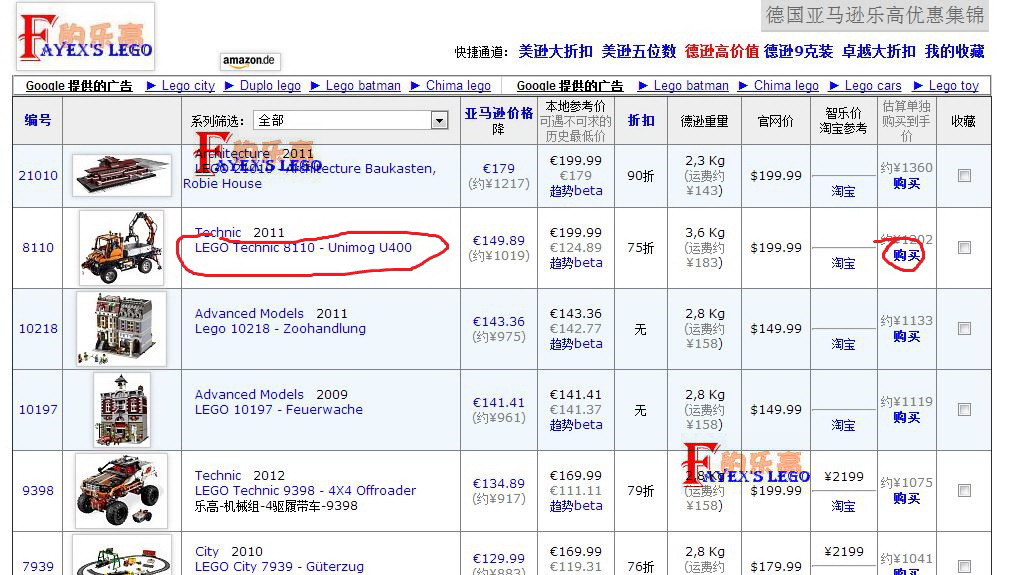Click the €149.89 Amazon price

498,241
